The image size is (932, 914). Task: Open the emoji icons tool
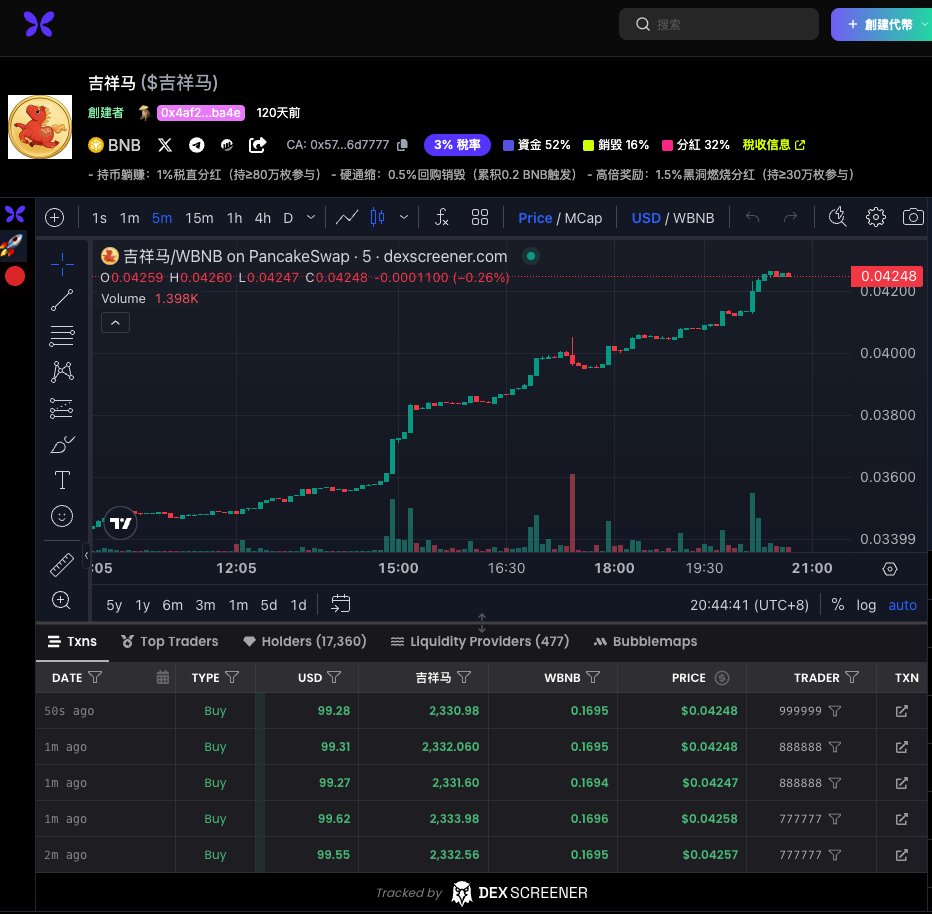(62, 516)
